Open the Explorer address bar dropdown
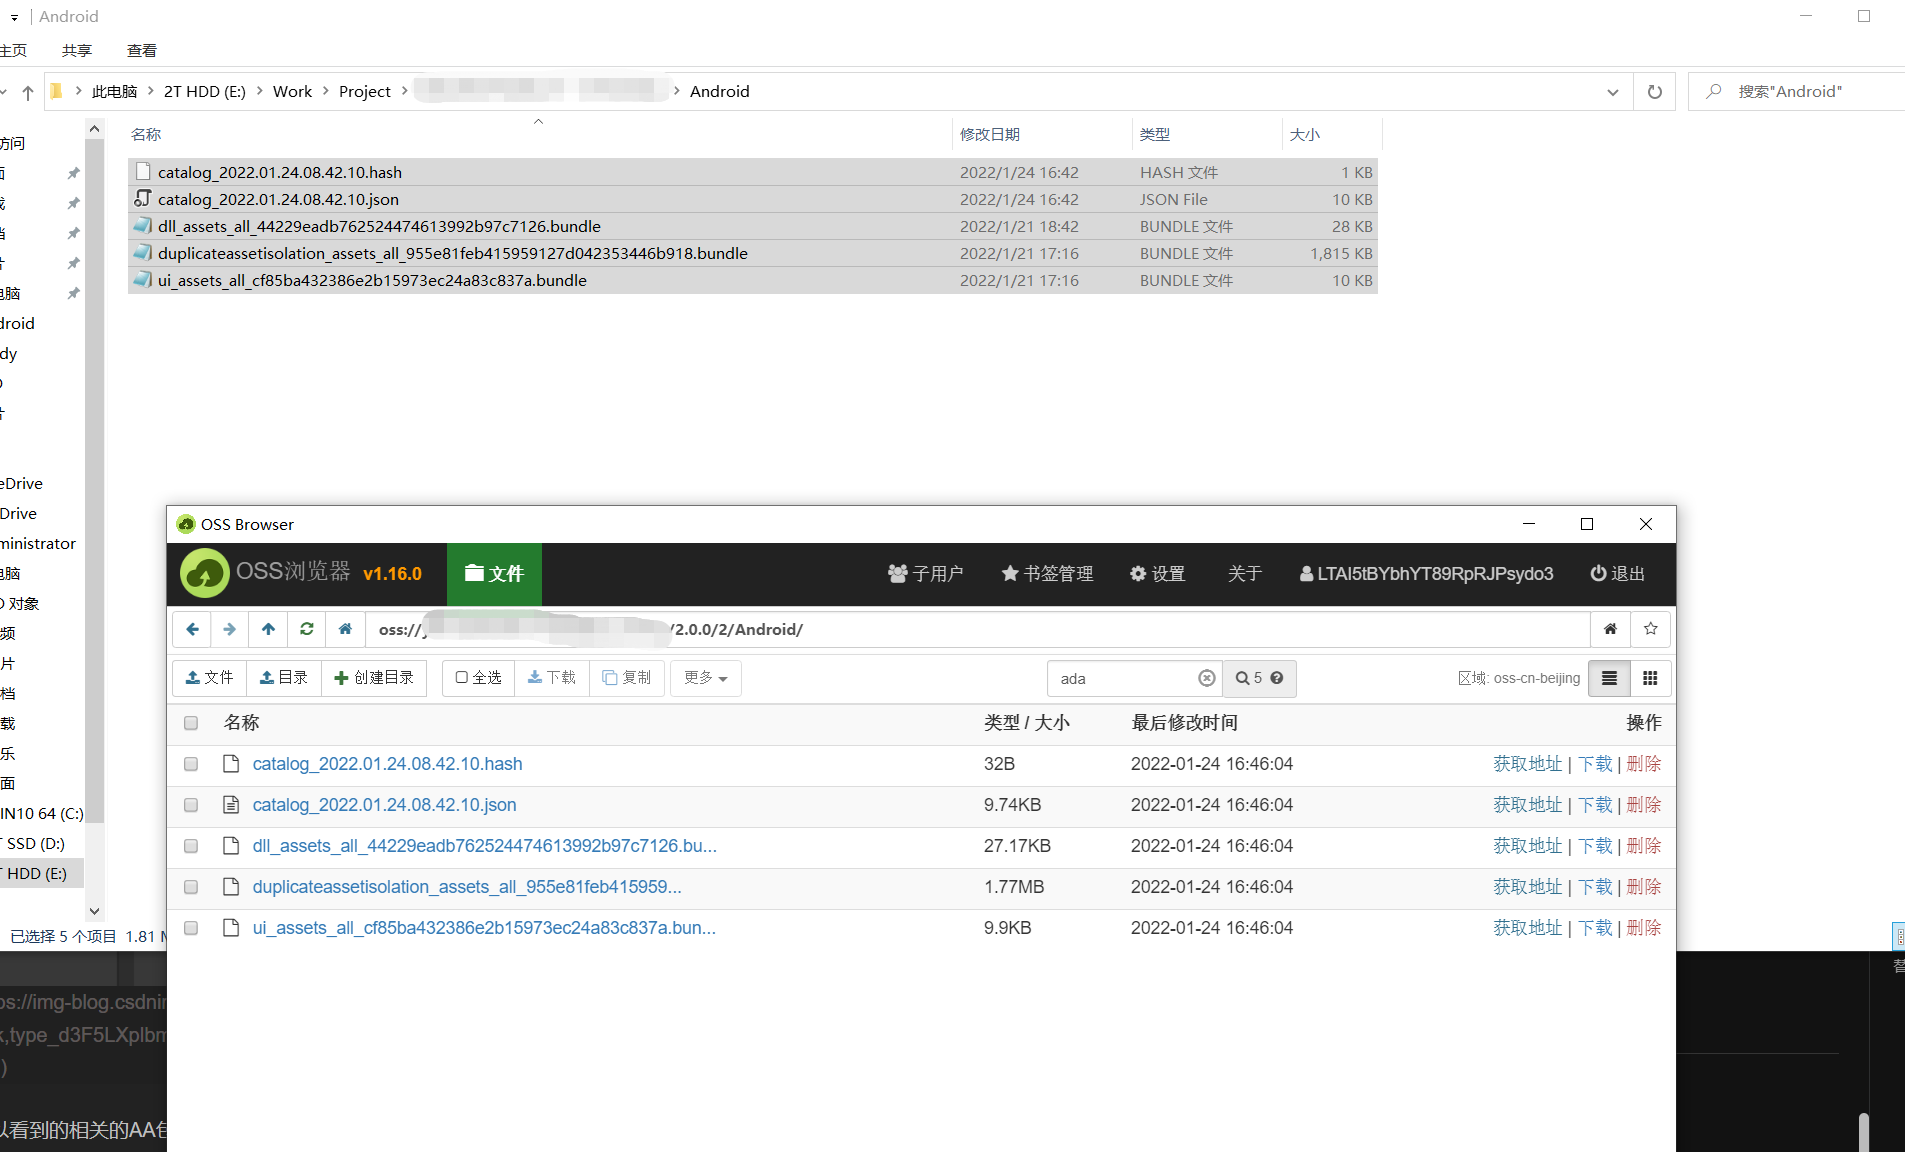Screen dimensions: 1905x1152 click(x=1612, y=91)
